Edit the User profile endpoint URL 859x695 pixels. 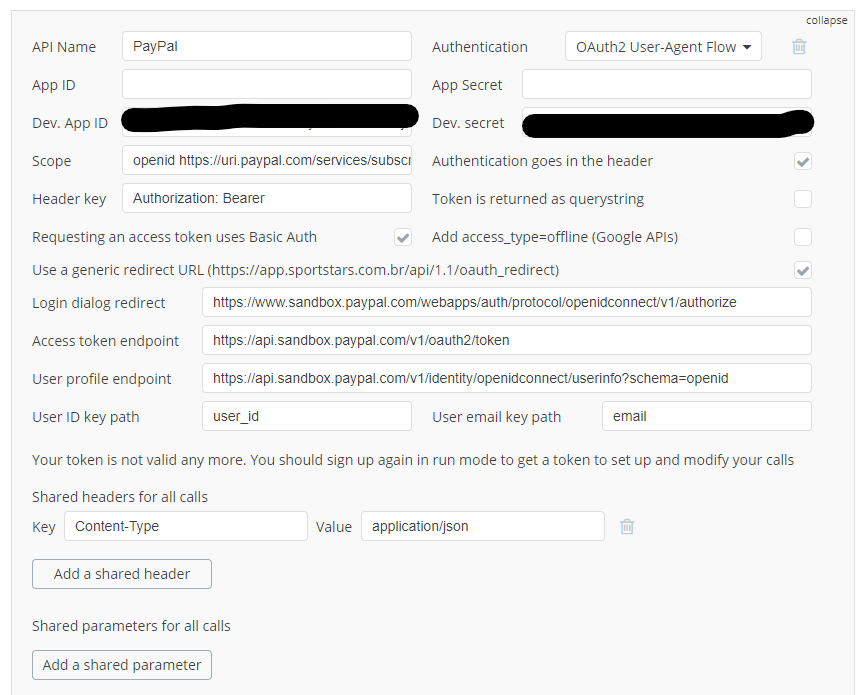pos(507,378)
